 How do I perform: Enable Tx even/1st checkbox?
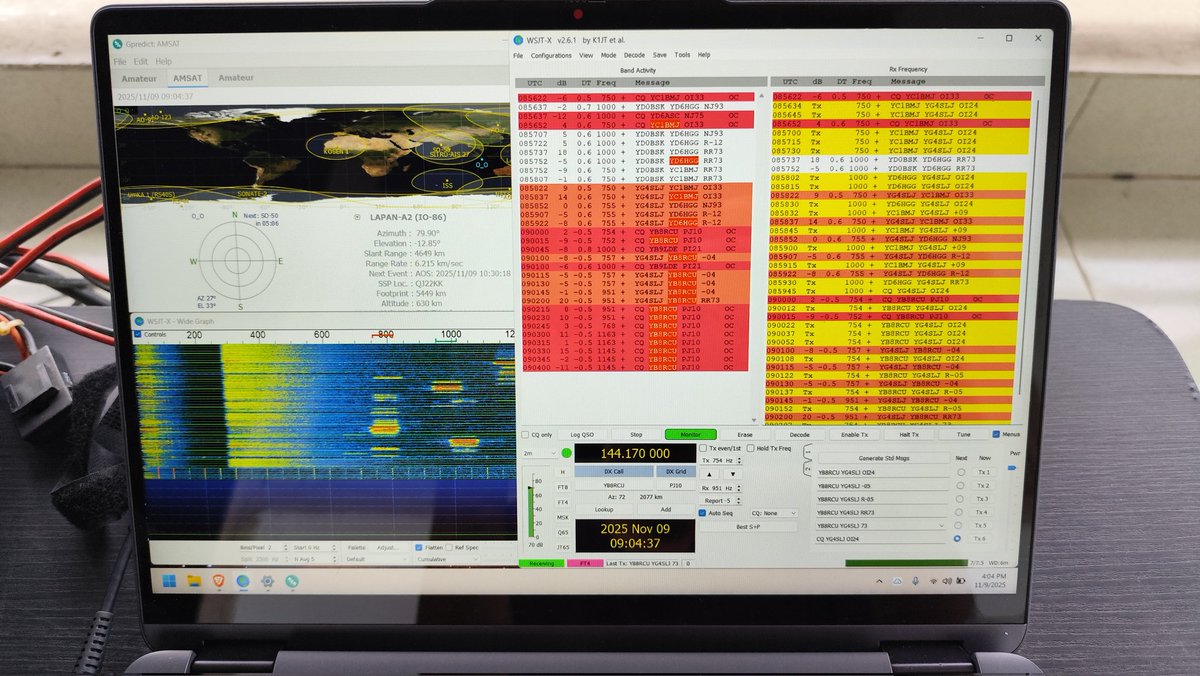tap(702, 448)
